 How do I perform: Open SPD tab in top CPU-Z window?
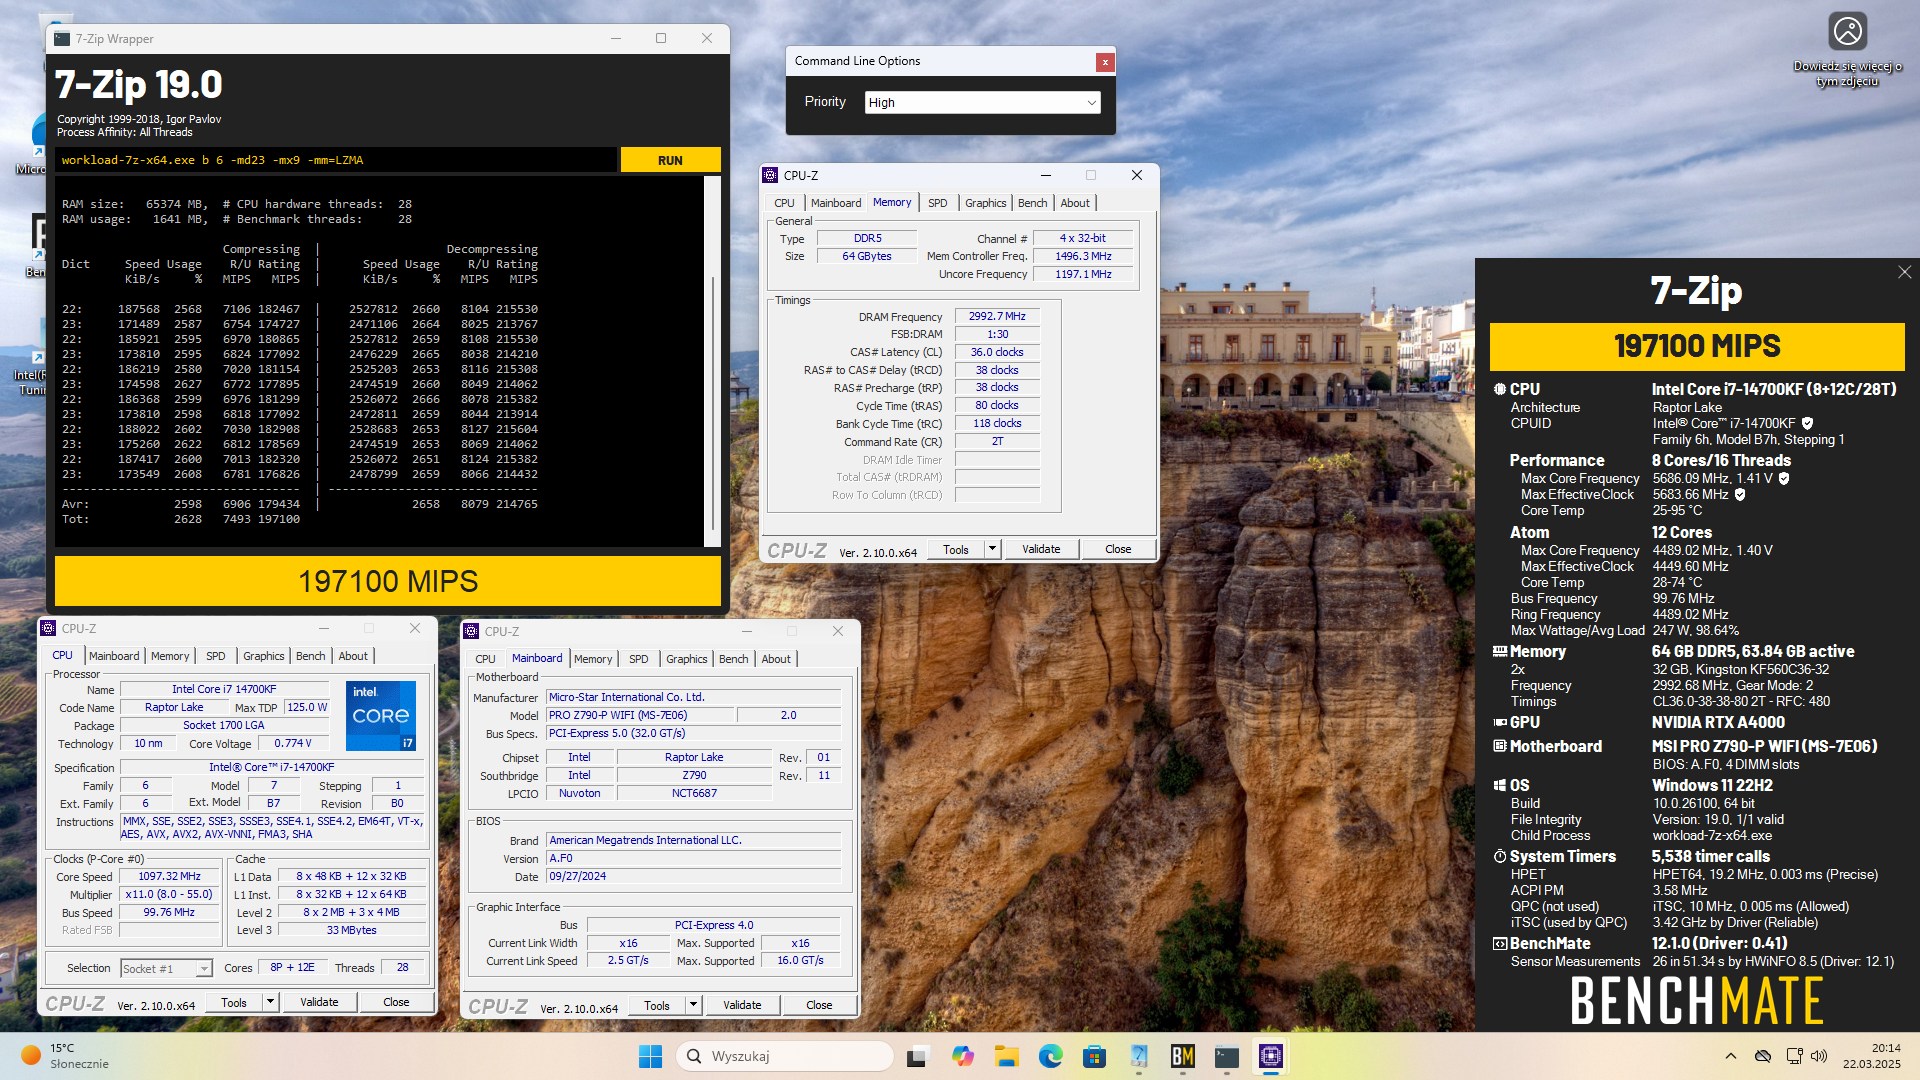937,203
